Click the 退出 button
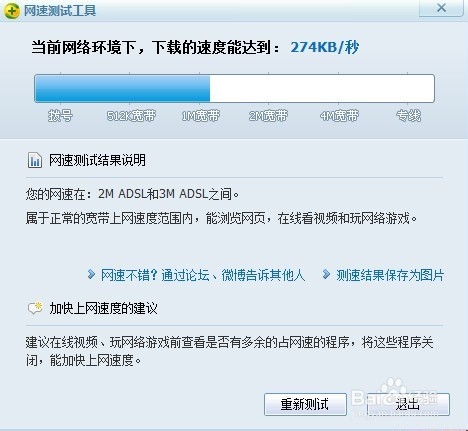The image size is (468, 431). coord(408,404)
